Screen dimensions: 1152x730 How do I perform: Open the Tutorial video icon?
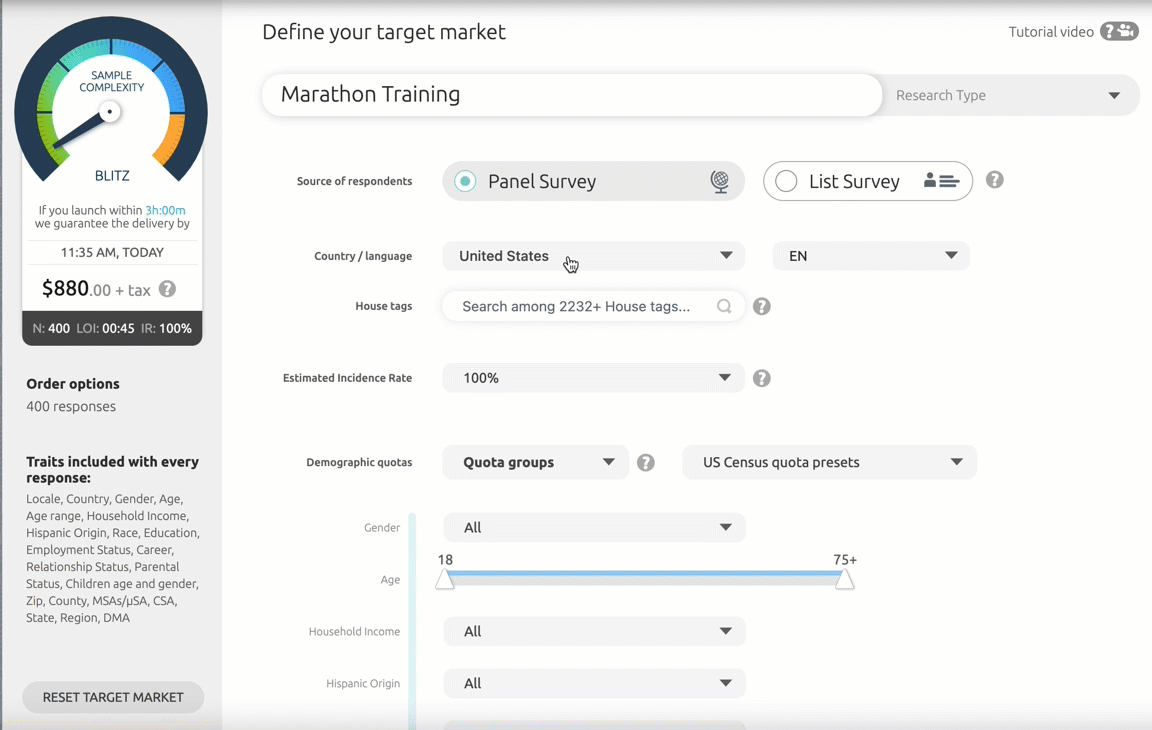coord(1119,31)
